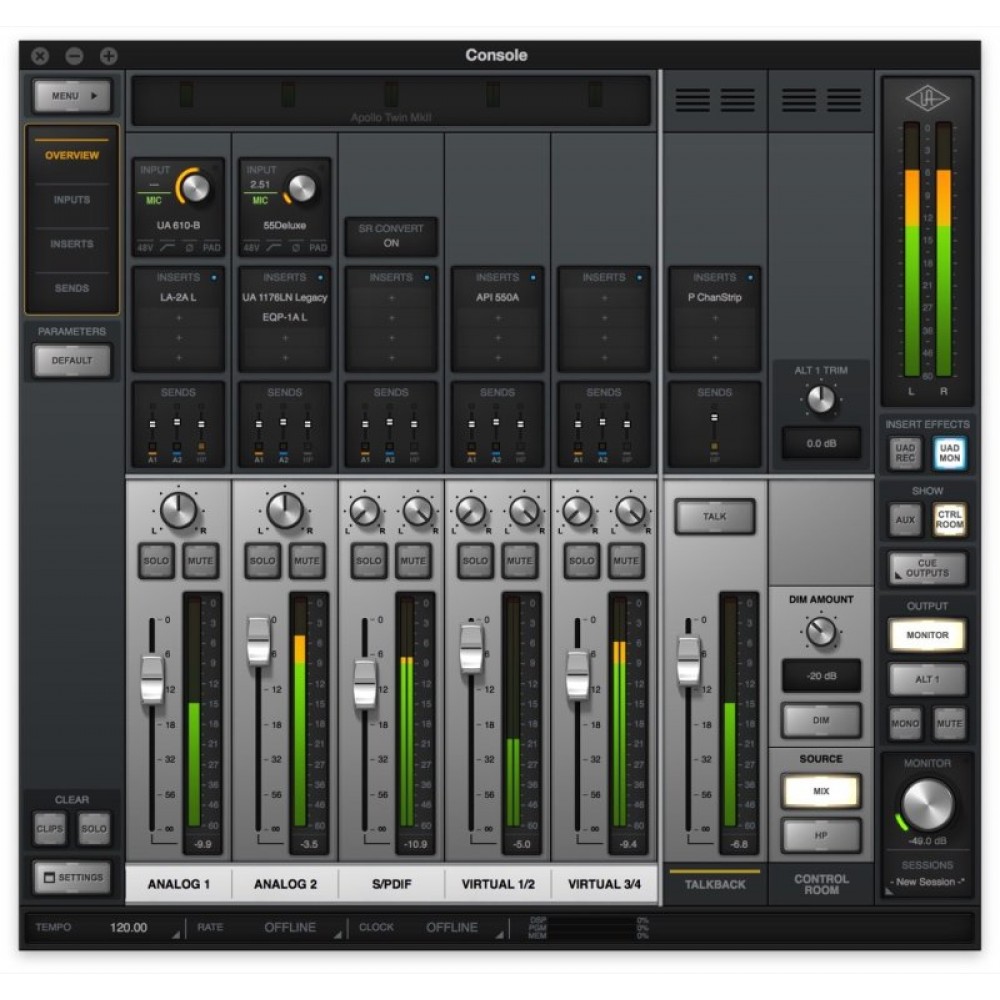Open the SETTINGS window
The width and height of the screenshot is (1000, 1000).
[72, 878]
